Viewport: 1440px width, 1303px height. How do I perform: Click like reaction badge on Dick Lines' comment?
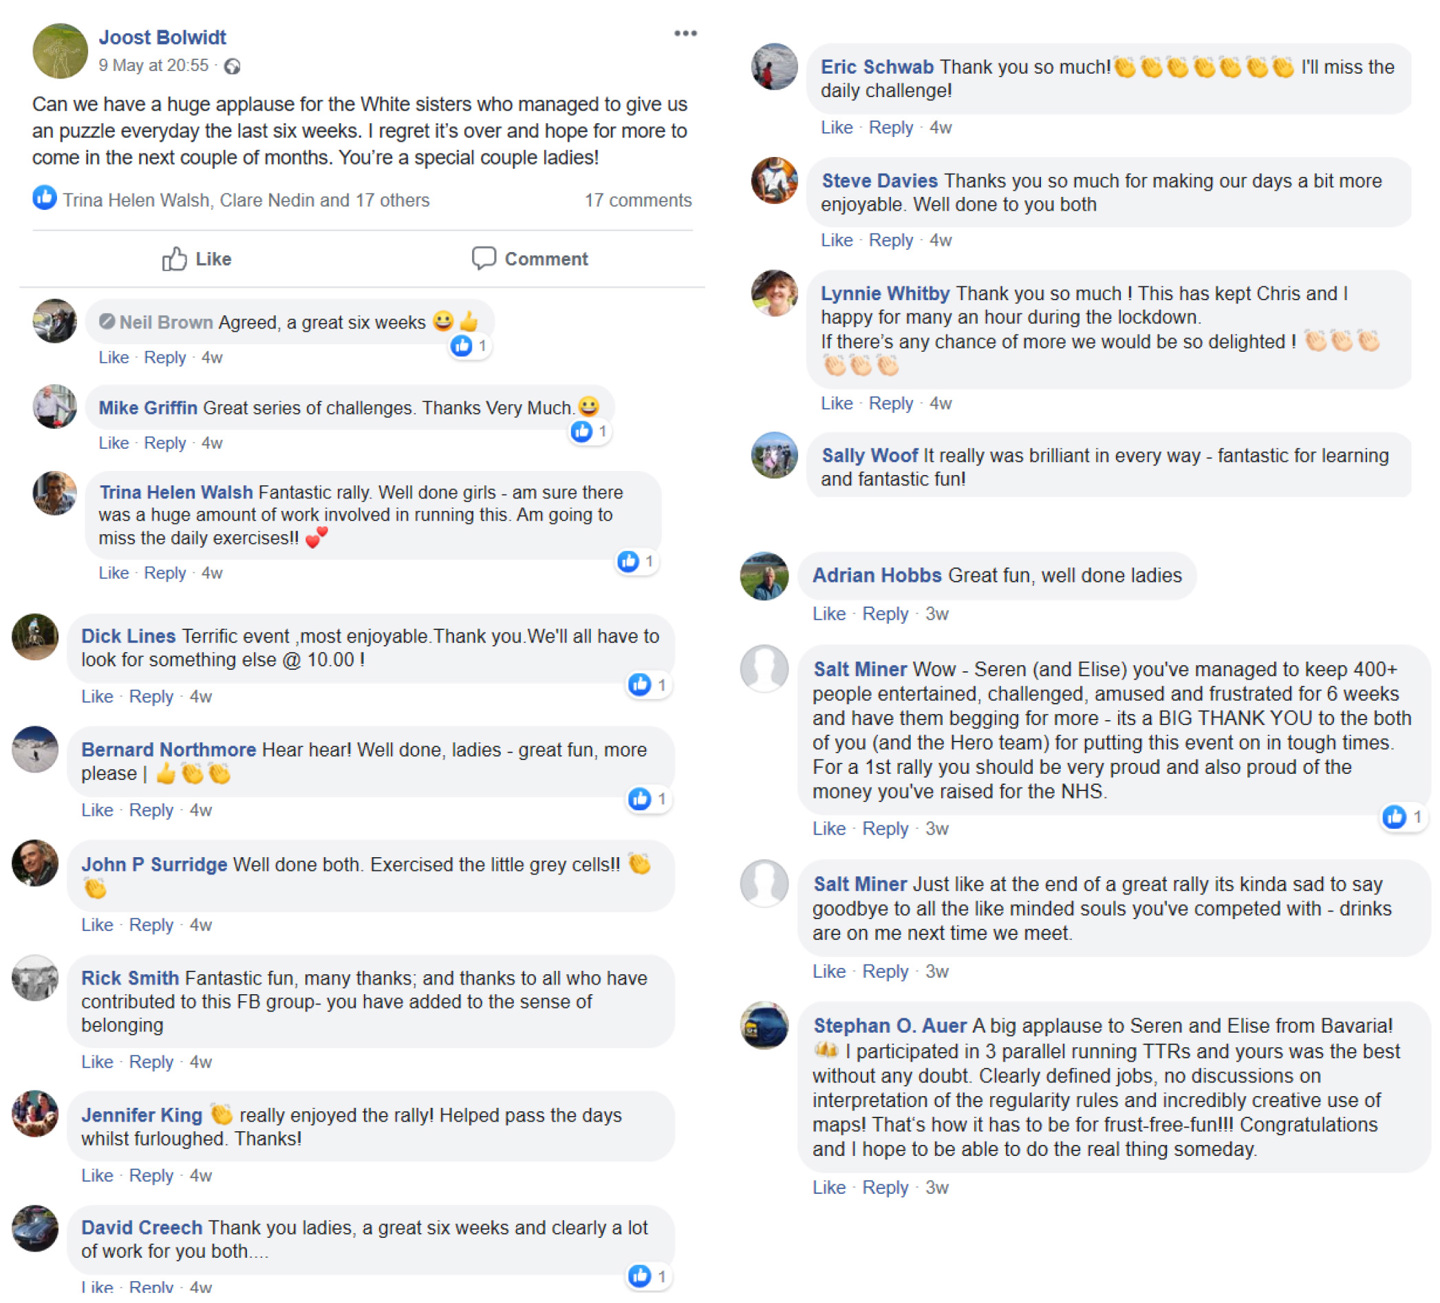click(640, 685)
